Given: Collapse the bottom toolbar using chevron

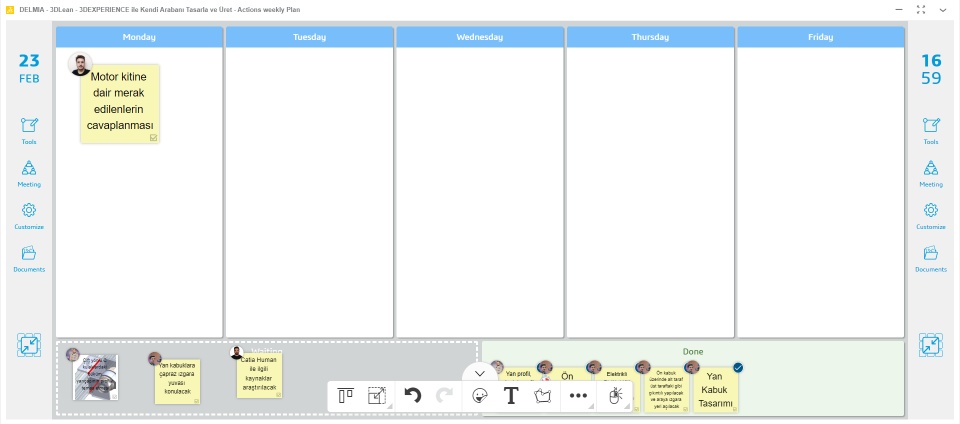Looking at the screenshot, I should pos(480,373).
